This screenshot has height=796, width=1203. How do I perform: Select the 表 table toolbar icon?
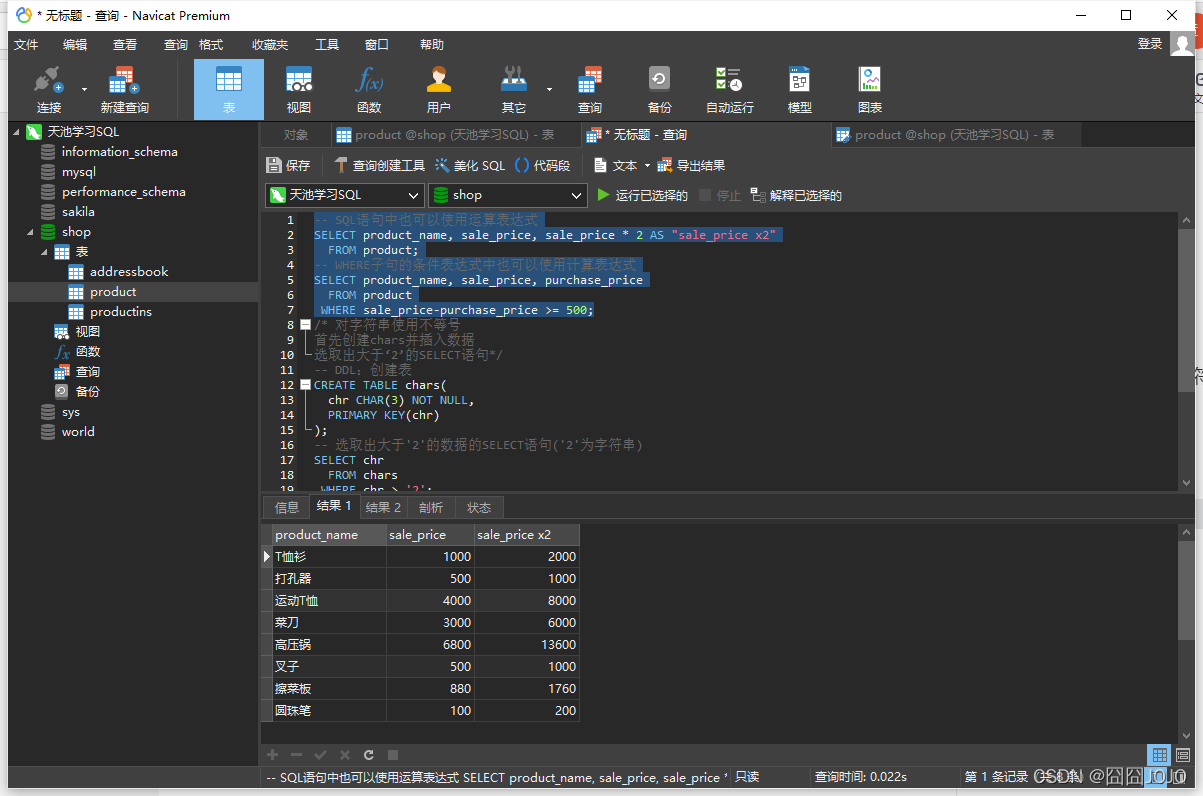click(229, 90)
